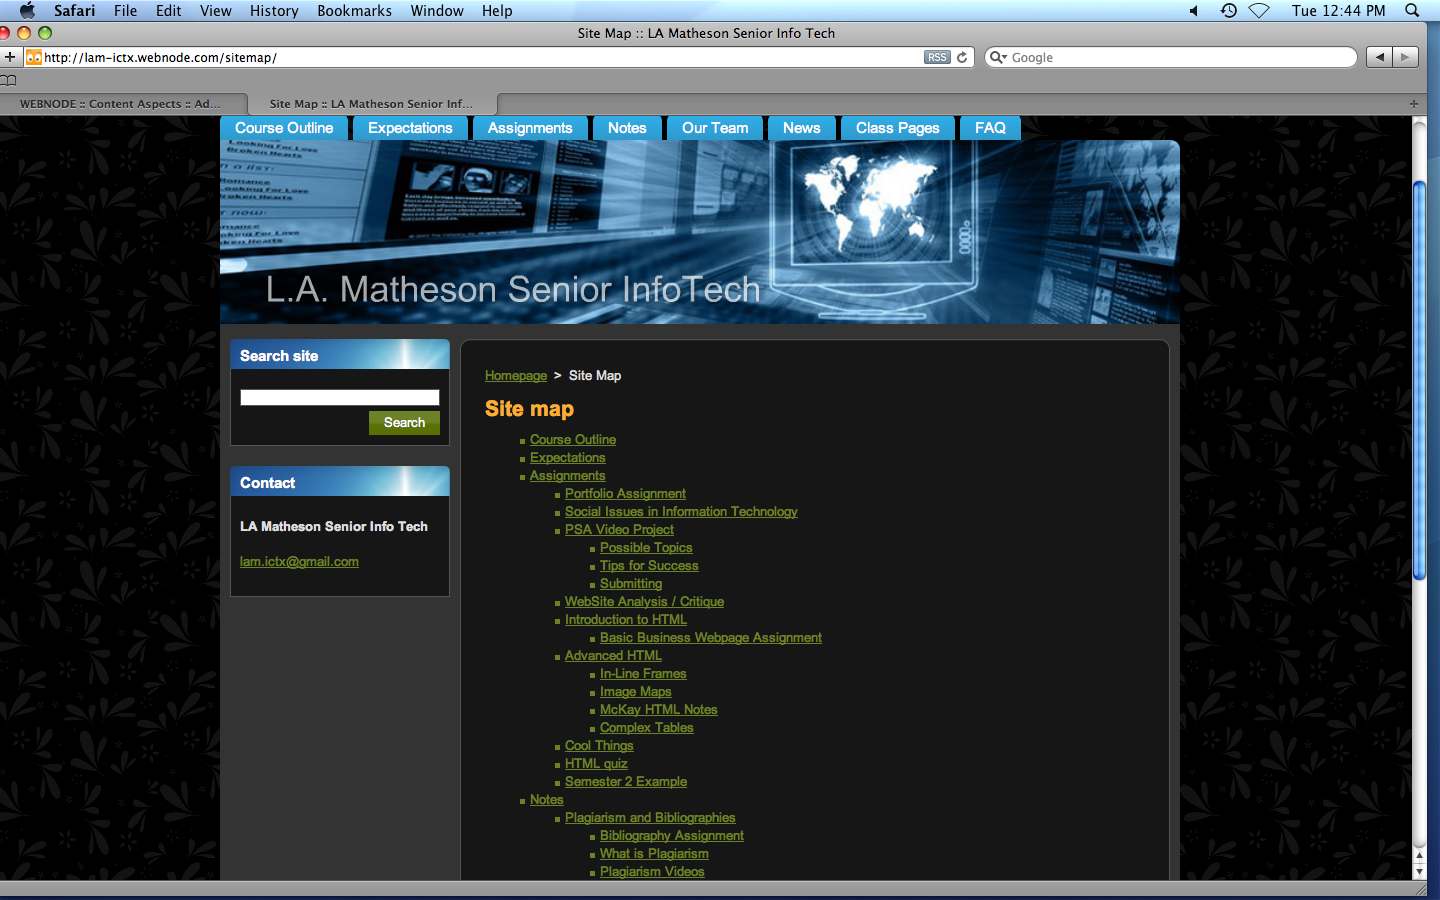Open Google search engine dropdown magnifier

pyautogui.click(x=997, y=58)
